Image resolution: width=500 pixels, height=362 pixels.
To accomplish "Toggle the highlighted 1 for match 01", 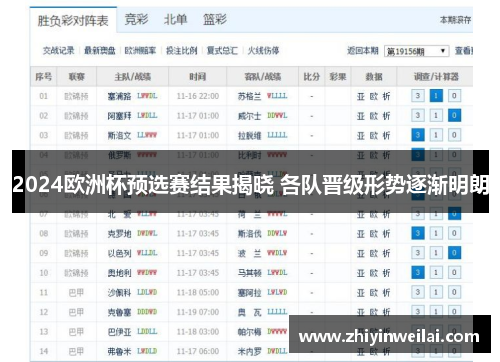I will (436, 96).
